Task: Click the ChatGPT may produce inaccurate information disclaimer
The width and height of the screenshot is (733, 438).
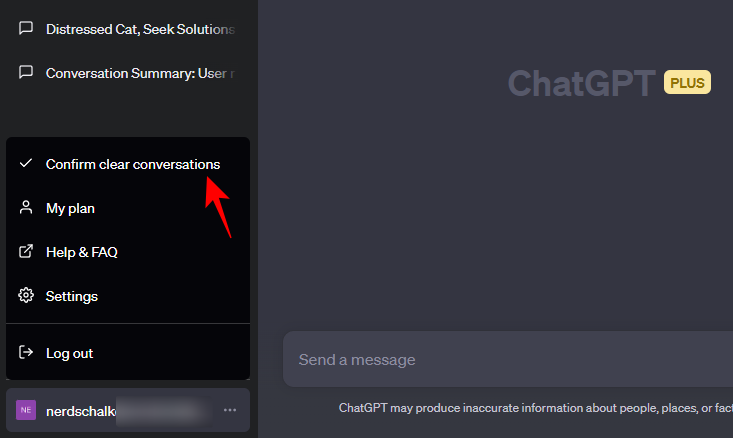Action: click(536, 408)
